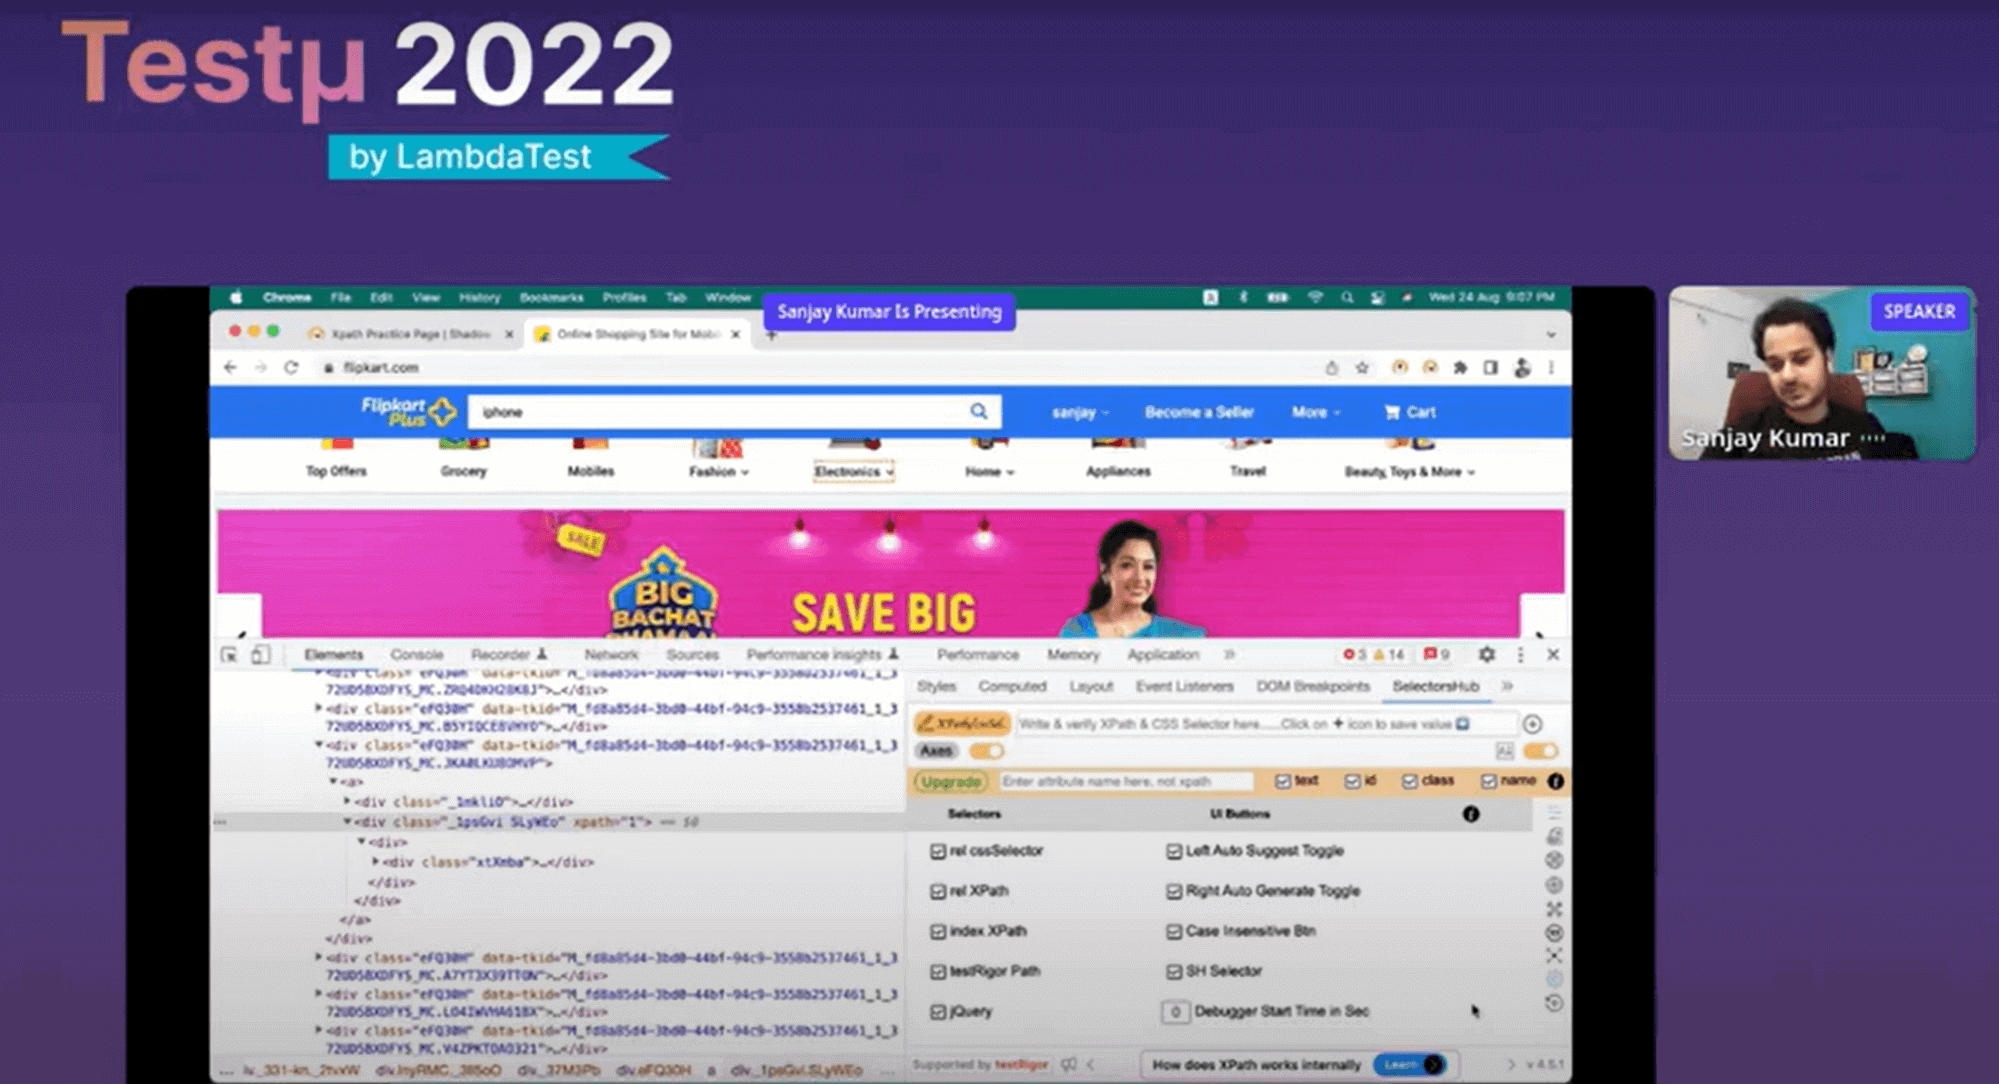Expand the div class _1mkliO node
1999x1085 pixels.
click(x=347, y=802)
